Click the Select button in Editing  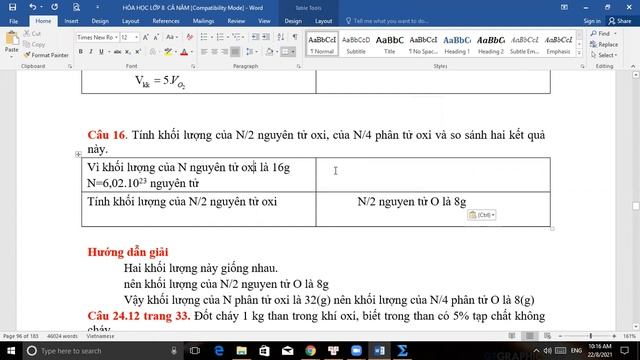[604, 55]
